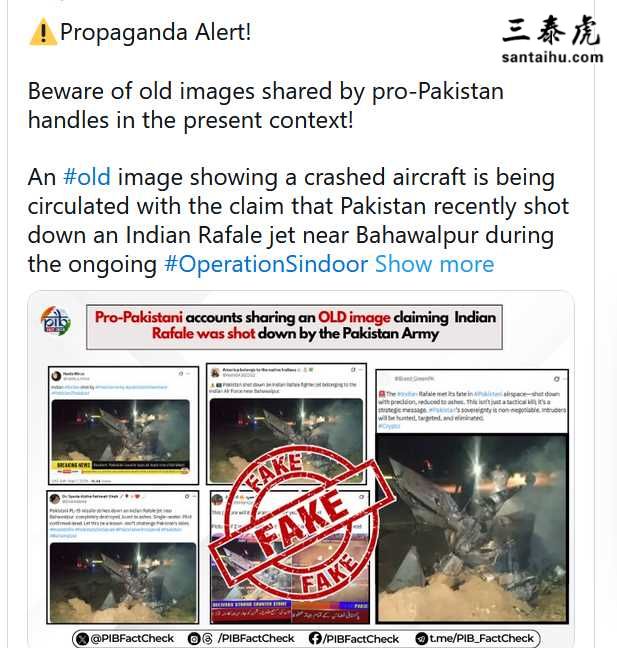Open the top-left crash tweet screenshot
This screenshot has width=617, height=648.
pos(123,425)
